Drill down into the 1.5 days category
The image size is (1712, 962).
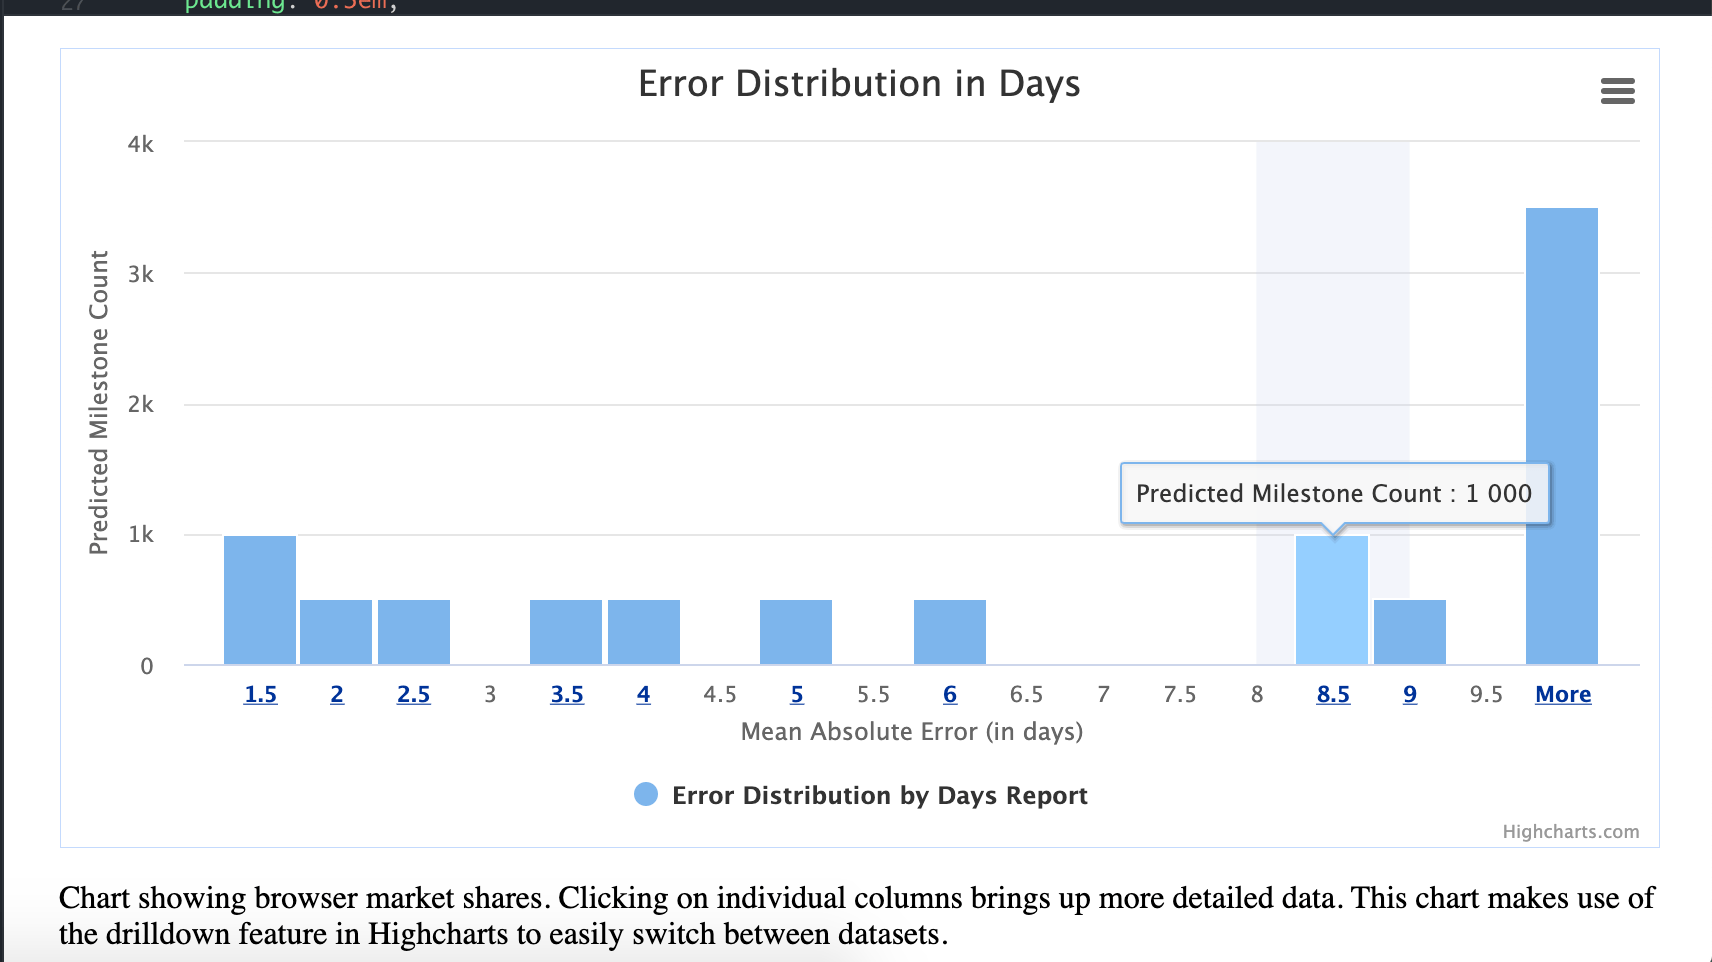coord(260,693)
